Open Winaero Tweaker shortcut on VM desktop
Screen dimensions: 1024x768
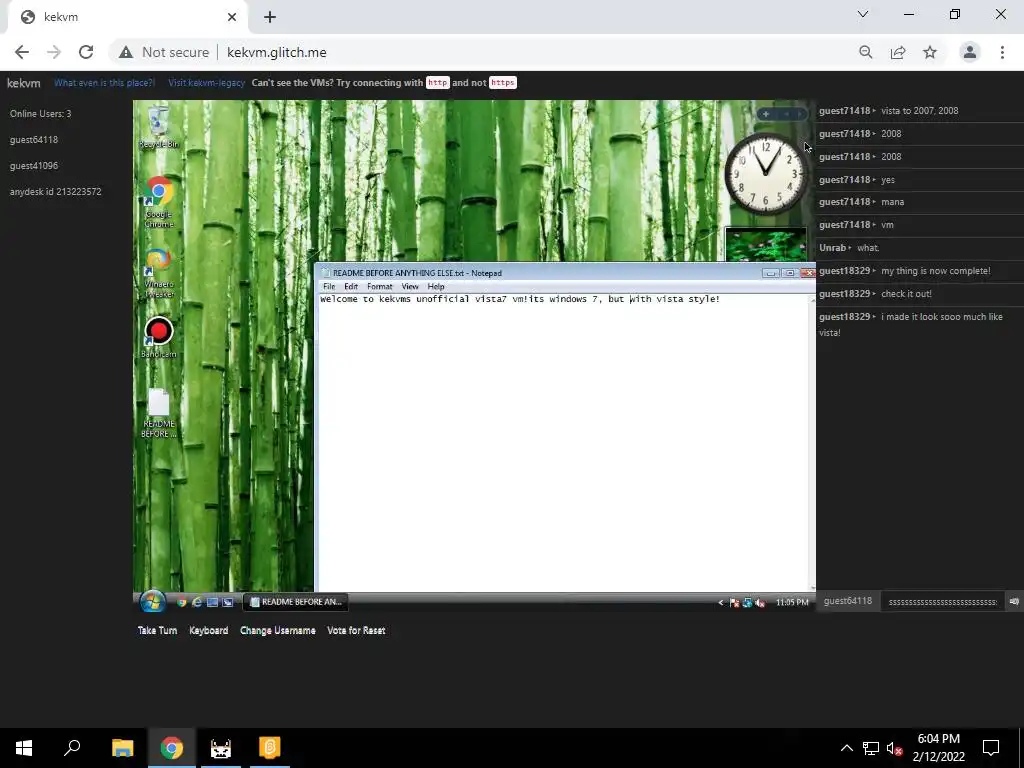point(159,273)
